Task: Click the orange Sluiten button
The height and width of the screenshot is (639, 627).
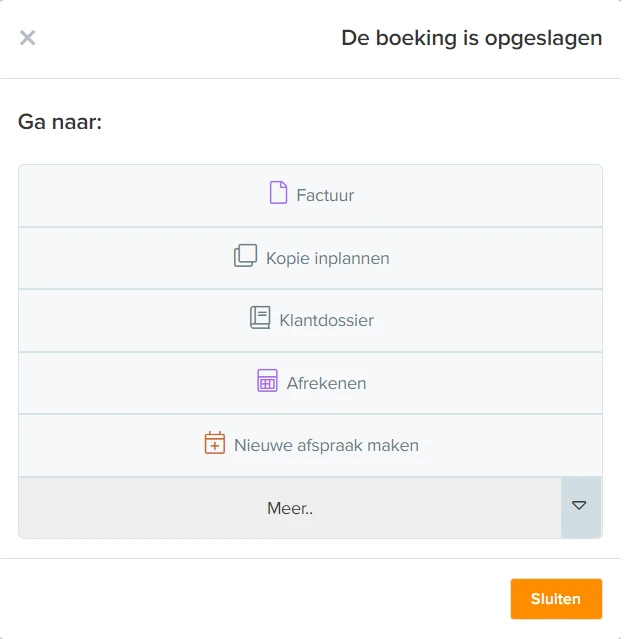Action: (556, 599)
